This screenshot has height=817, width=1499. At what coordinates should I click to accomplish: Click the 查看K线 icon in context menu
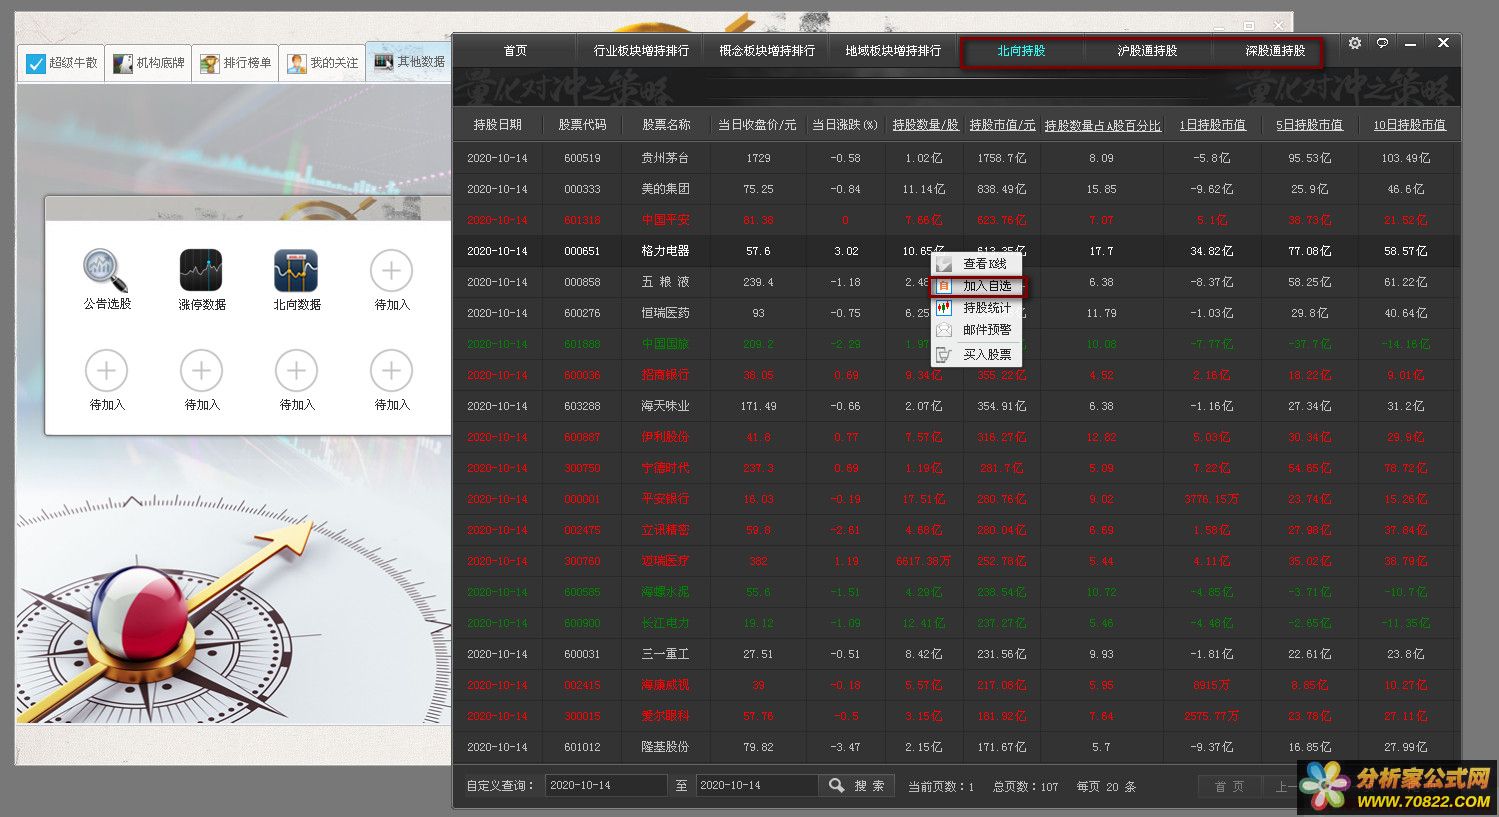944,264
